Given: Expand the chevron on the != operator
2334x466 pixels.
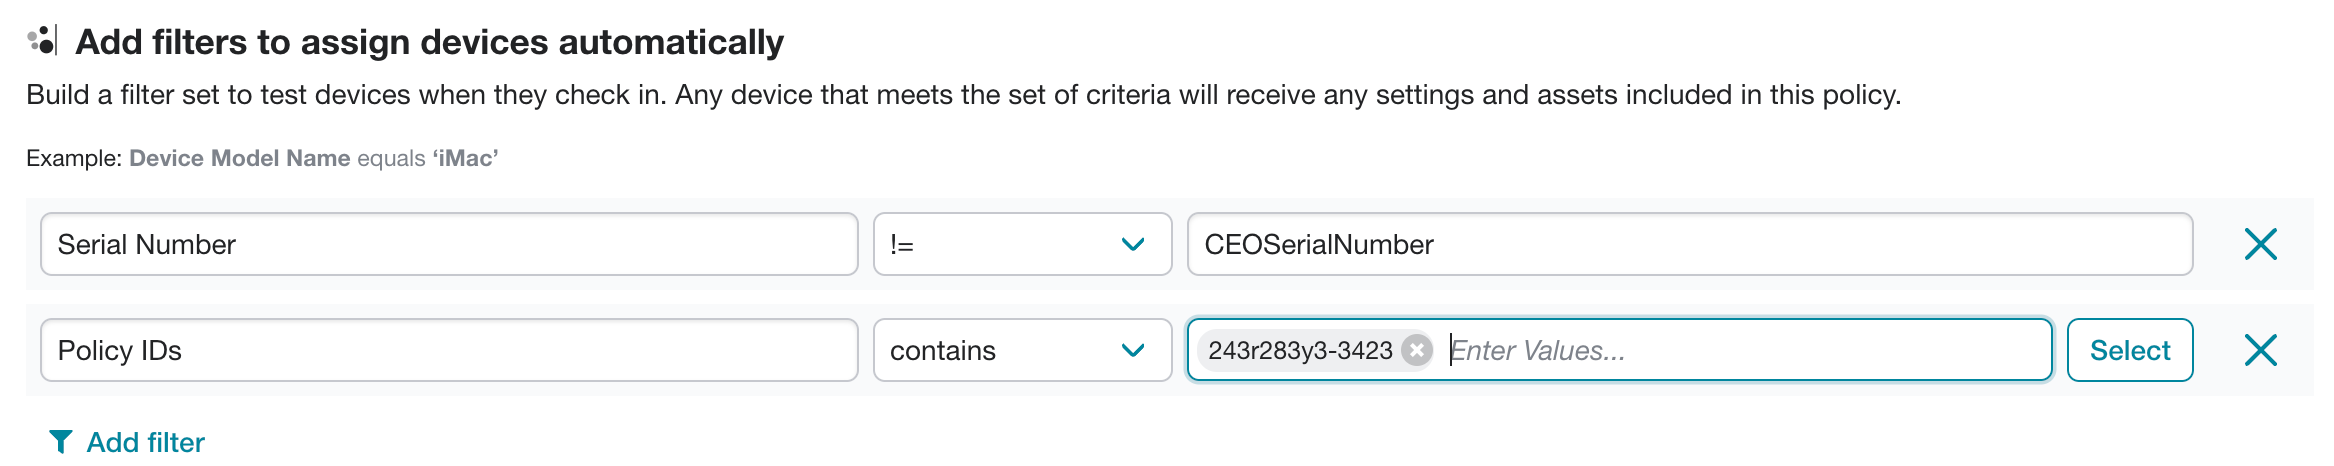Looking at the screenshot, I should 1132,244.
